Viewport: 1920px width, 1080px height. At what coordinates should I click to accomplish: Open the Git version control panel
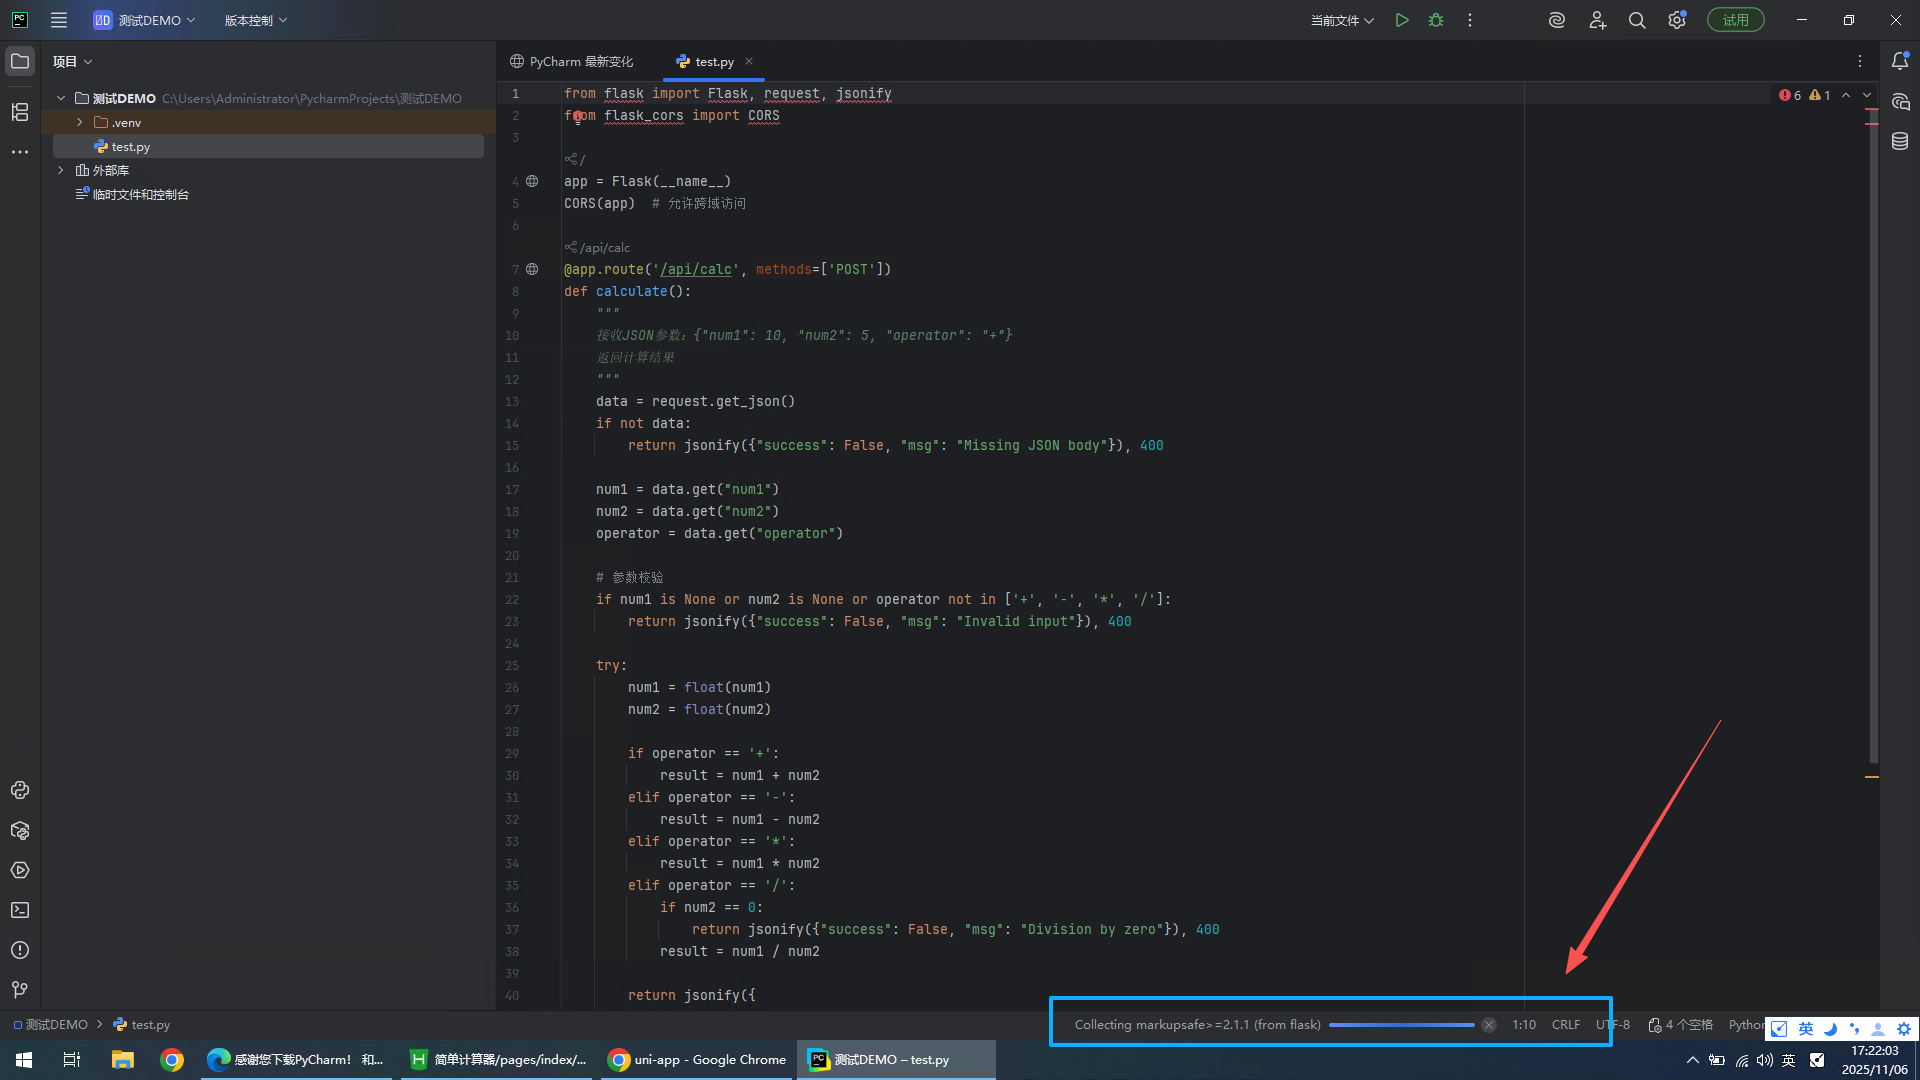(20, 990)
